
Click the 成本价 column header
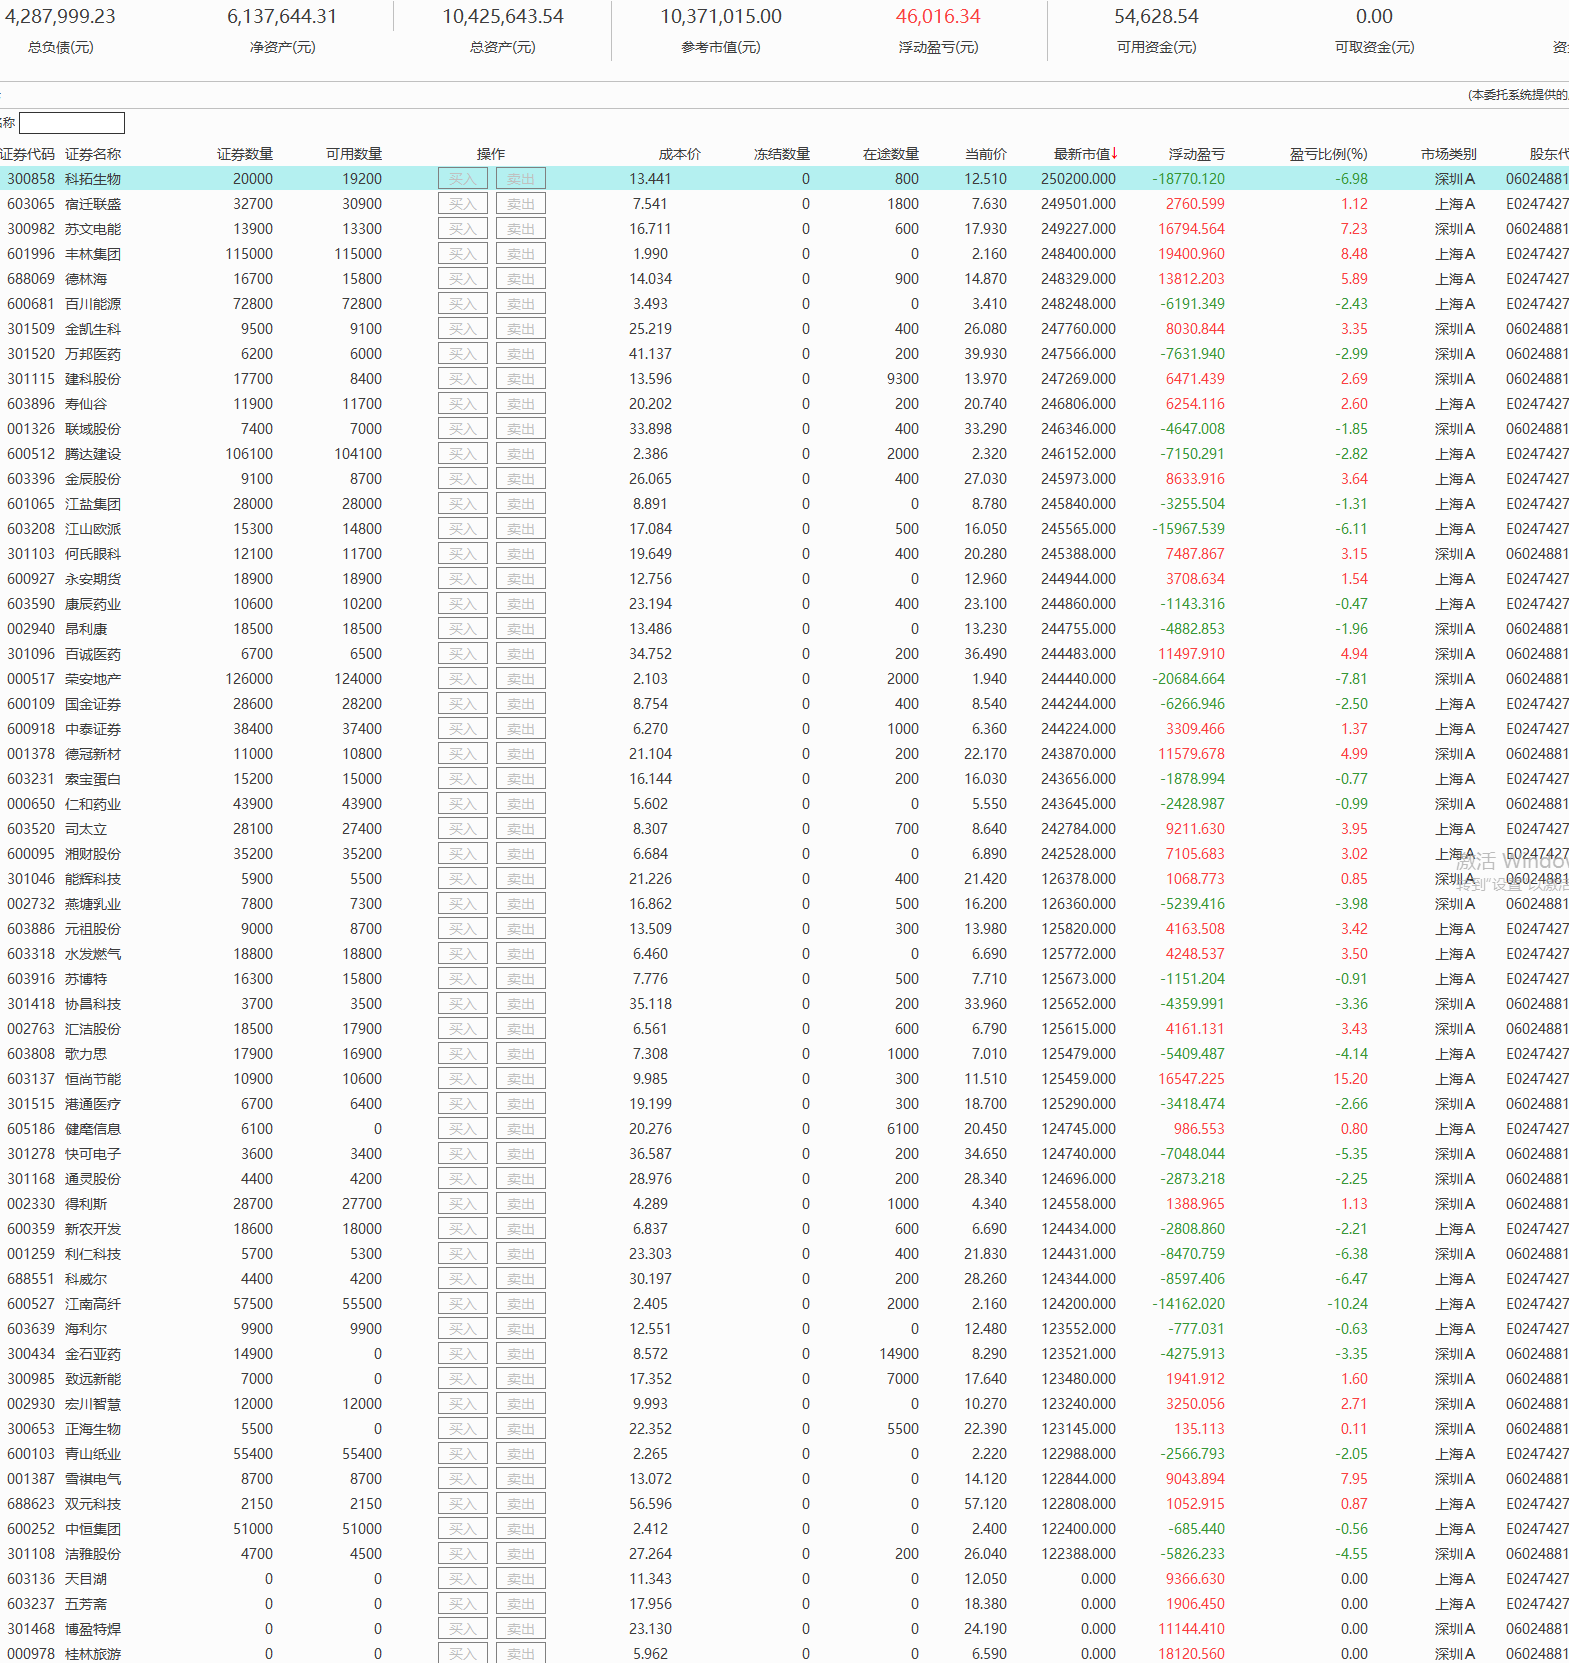coord(679,154)
